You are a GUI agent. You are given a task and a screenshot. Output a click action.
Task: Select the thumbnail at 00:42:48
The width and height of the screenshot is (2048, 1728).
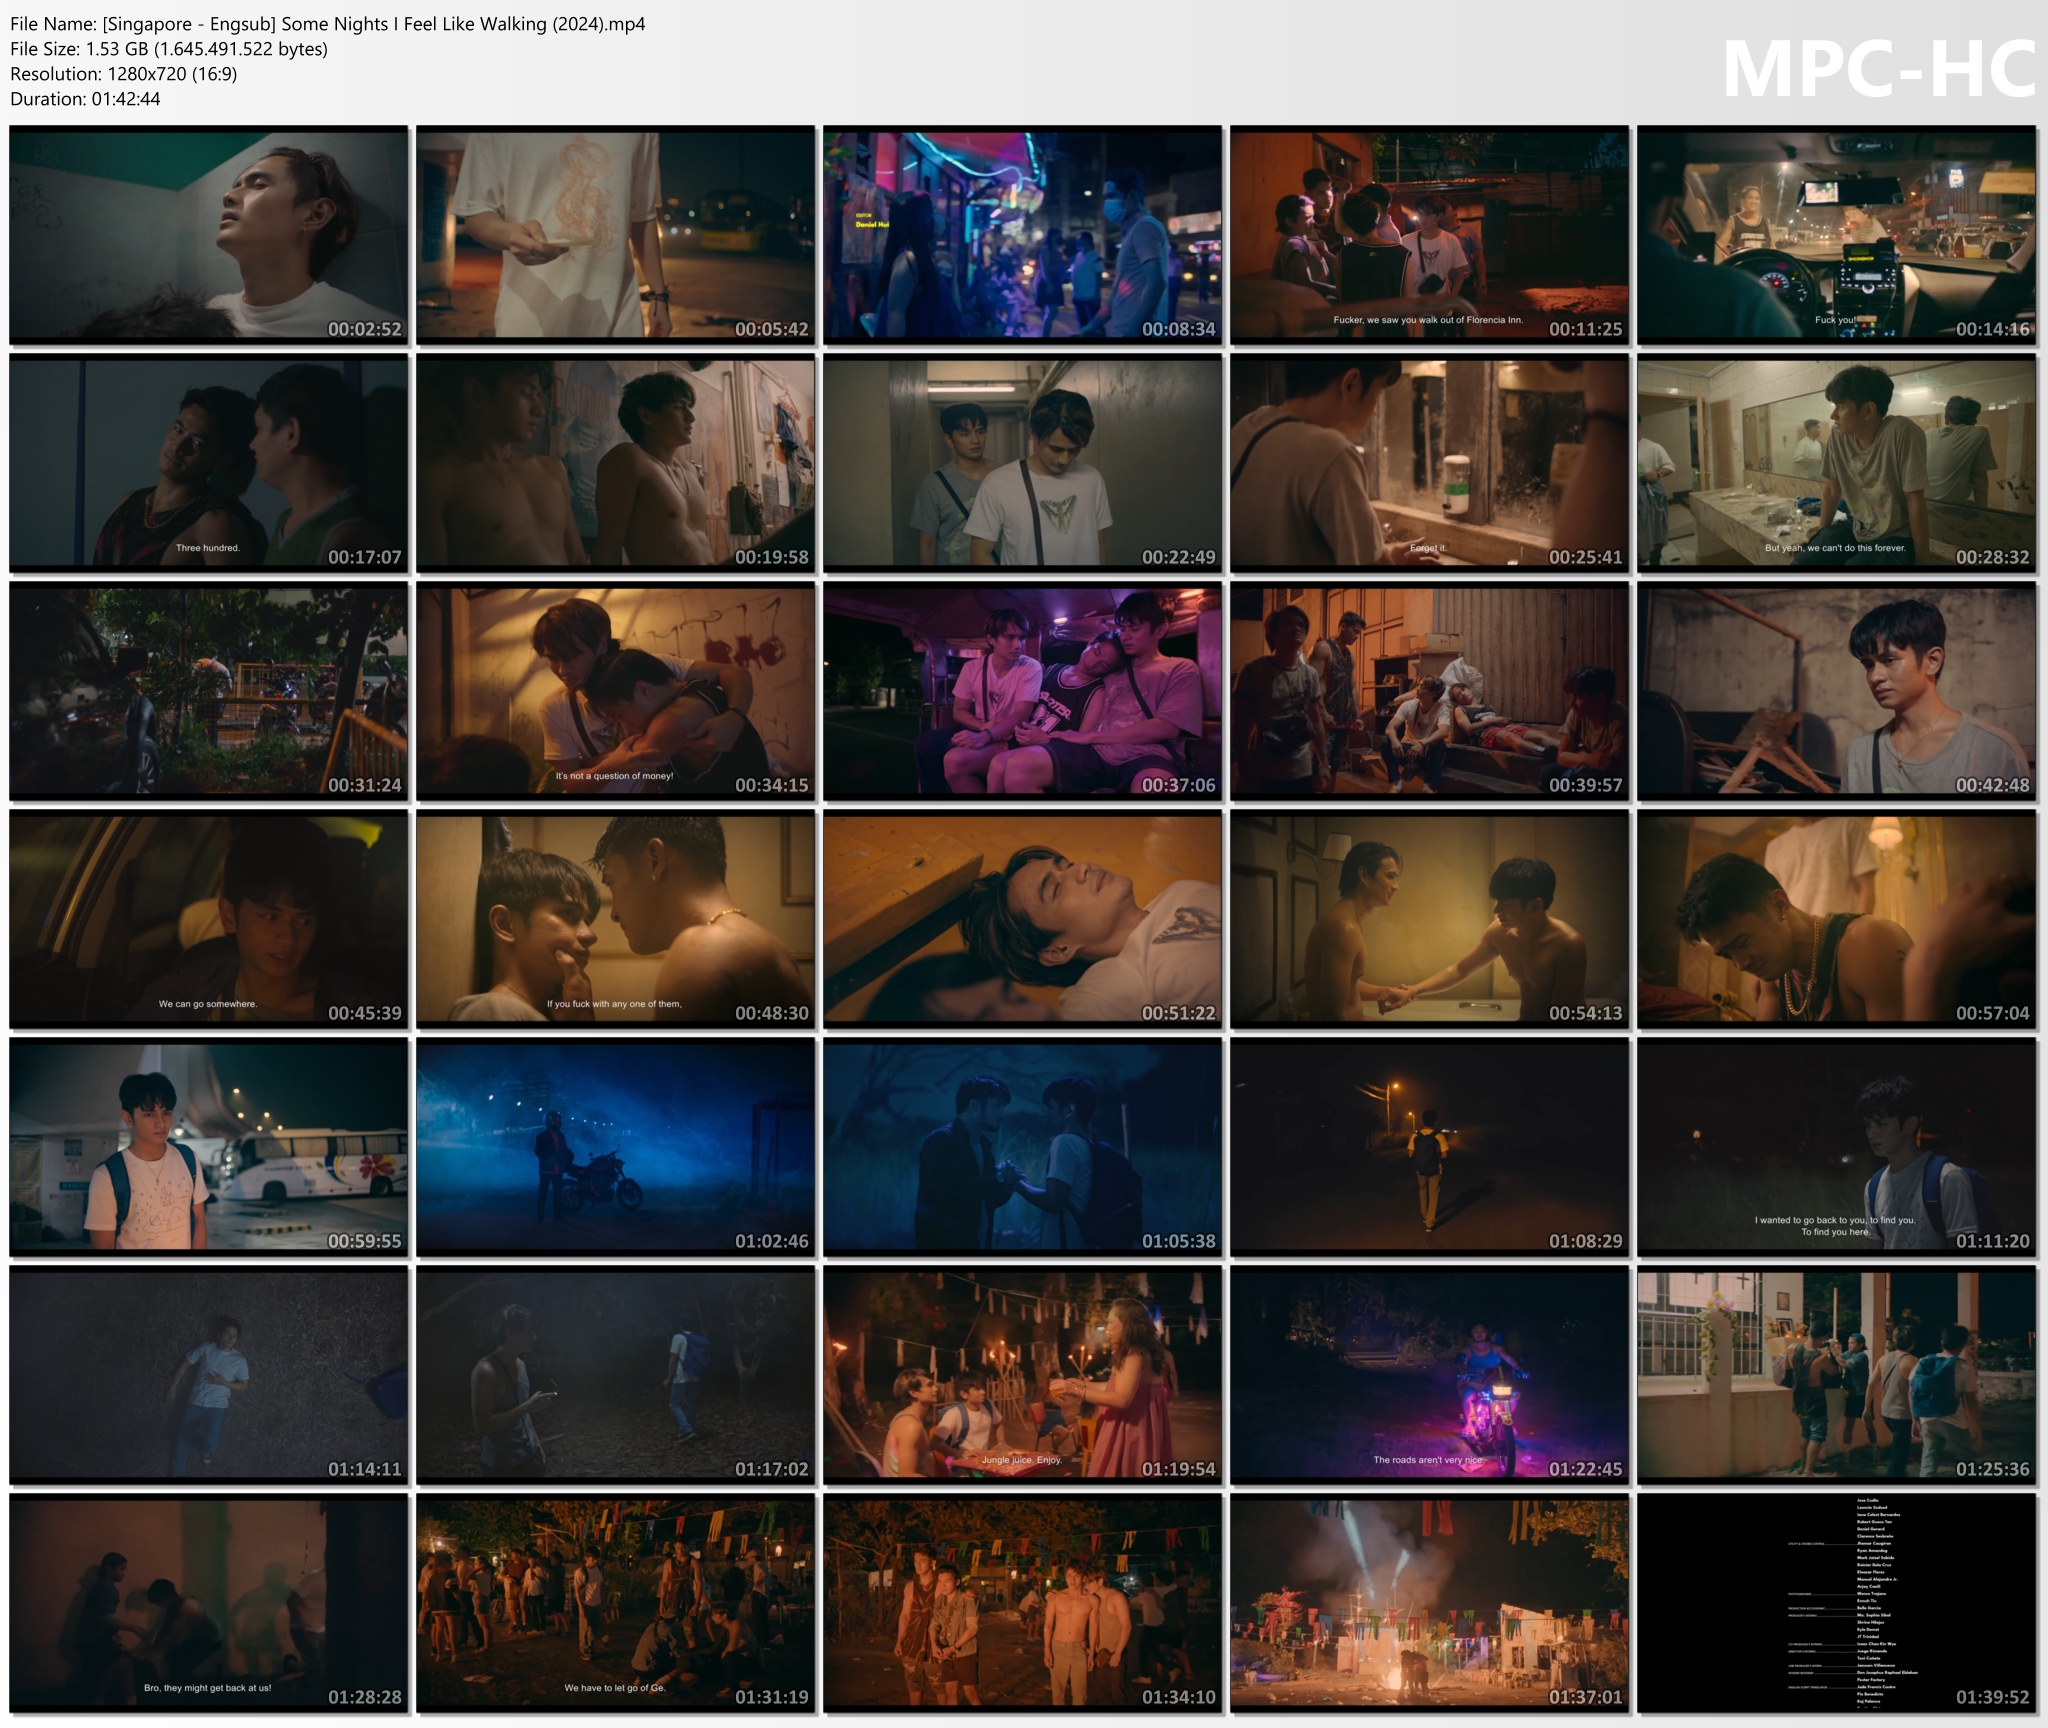1836,691
